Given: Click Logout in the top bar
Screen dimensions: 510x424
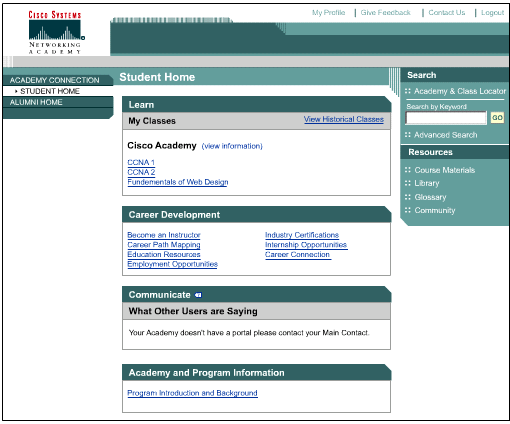Looking at the screenshot, I should point(492,13).
